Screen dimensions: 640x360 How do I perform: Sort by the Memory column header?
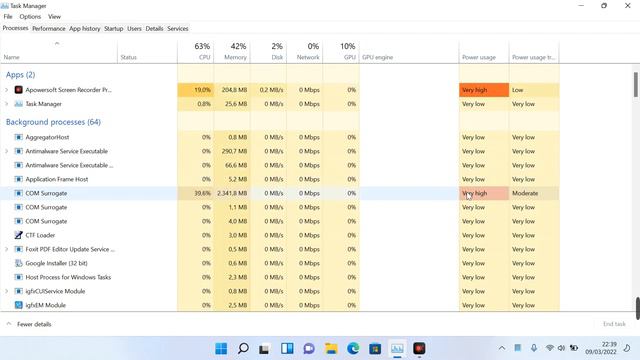(231, 51)
